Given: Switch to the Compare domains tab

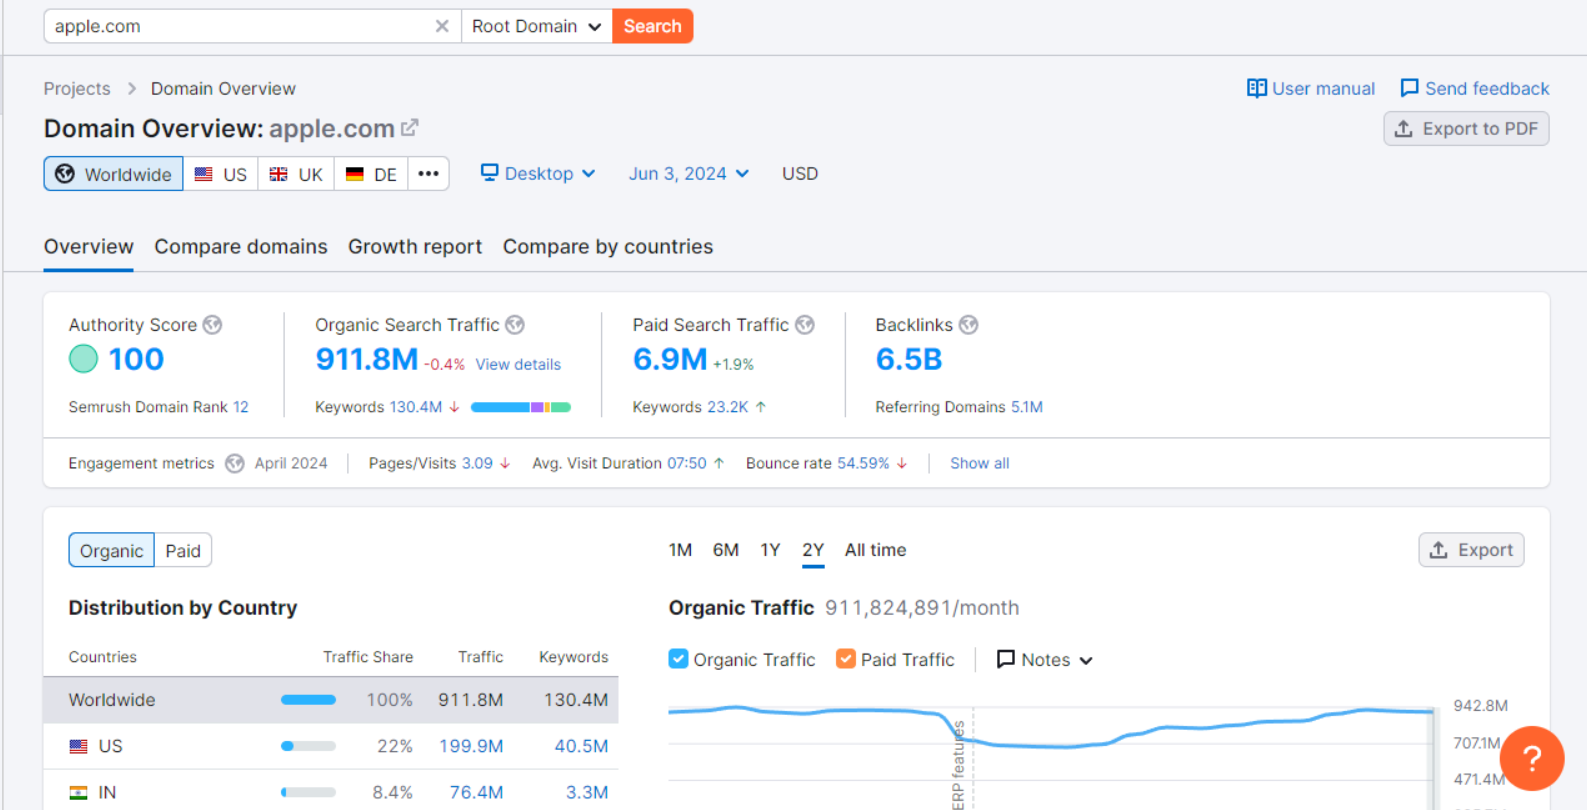Looking at the screenshot, I should pyautogui.click(x=240, y=247).
